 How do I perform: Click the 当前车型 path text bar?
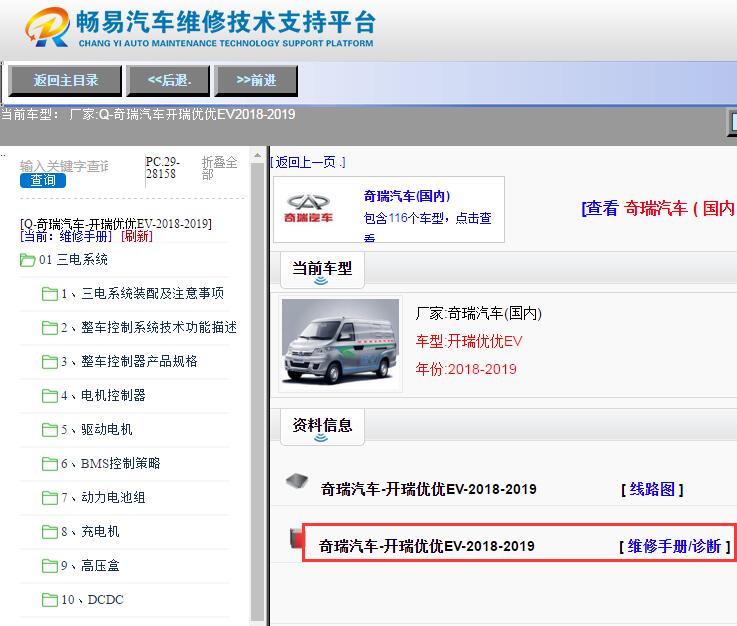[x=148, y=114]
